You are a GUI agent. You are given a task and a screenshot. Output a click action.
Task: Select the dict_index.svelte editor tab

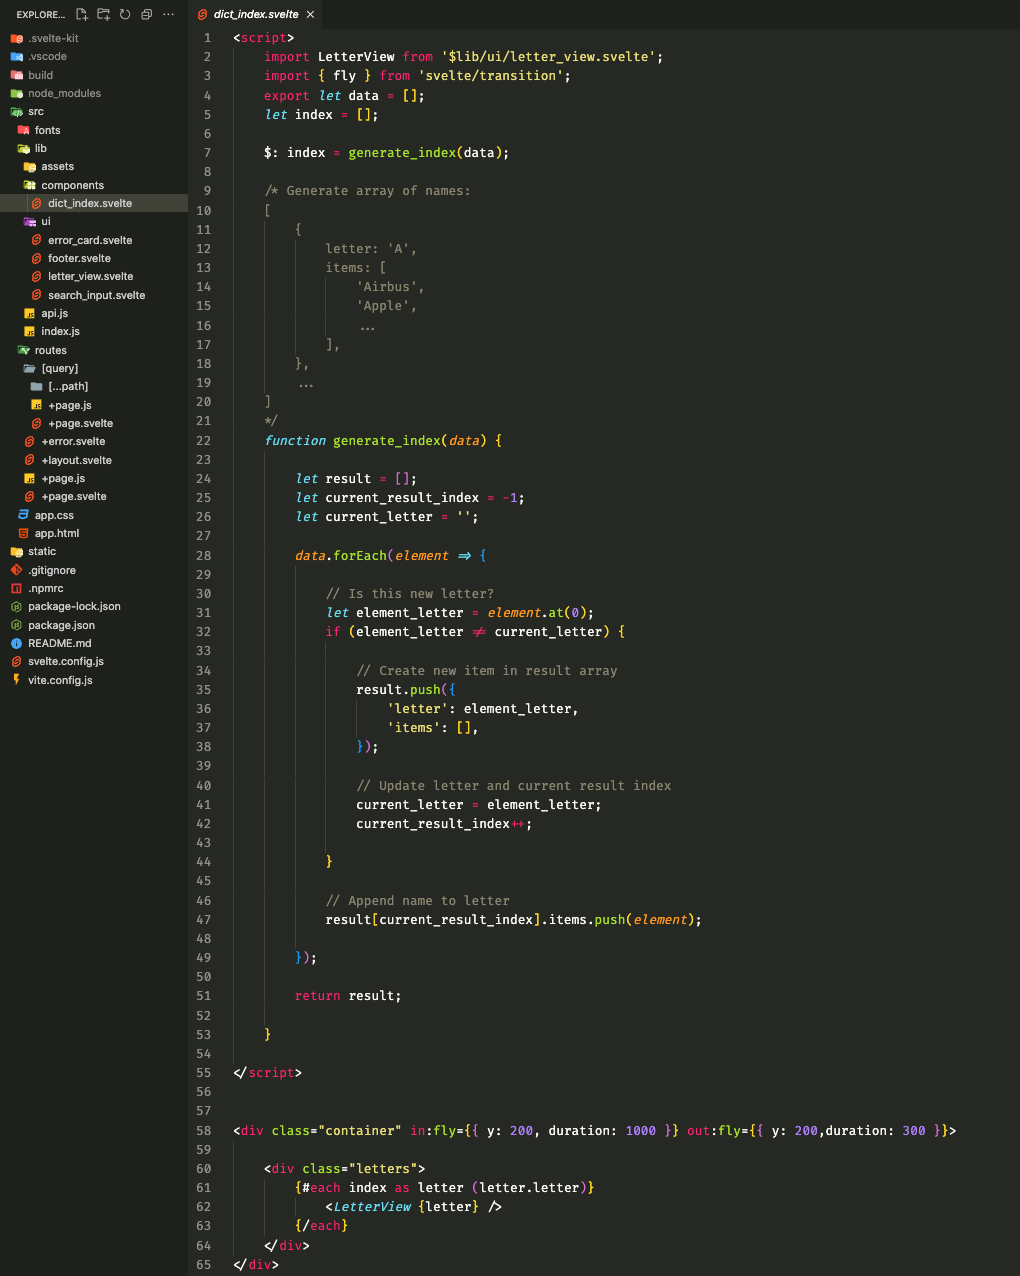[256, 14]
